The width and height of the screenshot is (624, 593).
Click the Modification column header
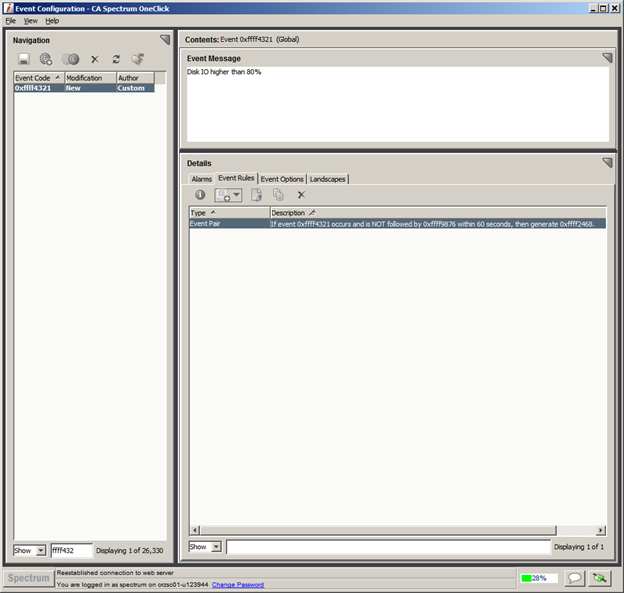[90, 78]
